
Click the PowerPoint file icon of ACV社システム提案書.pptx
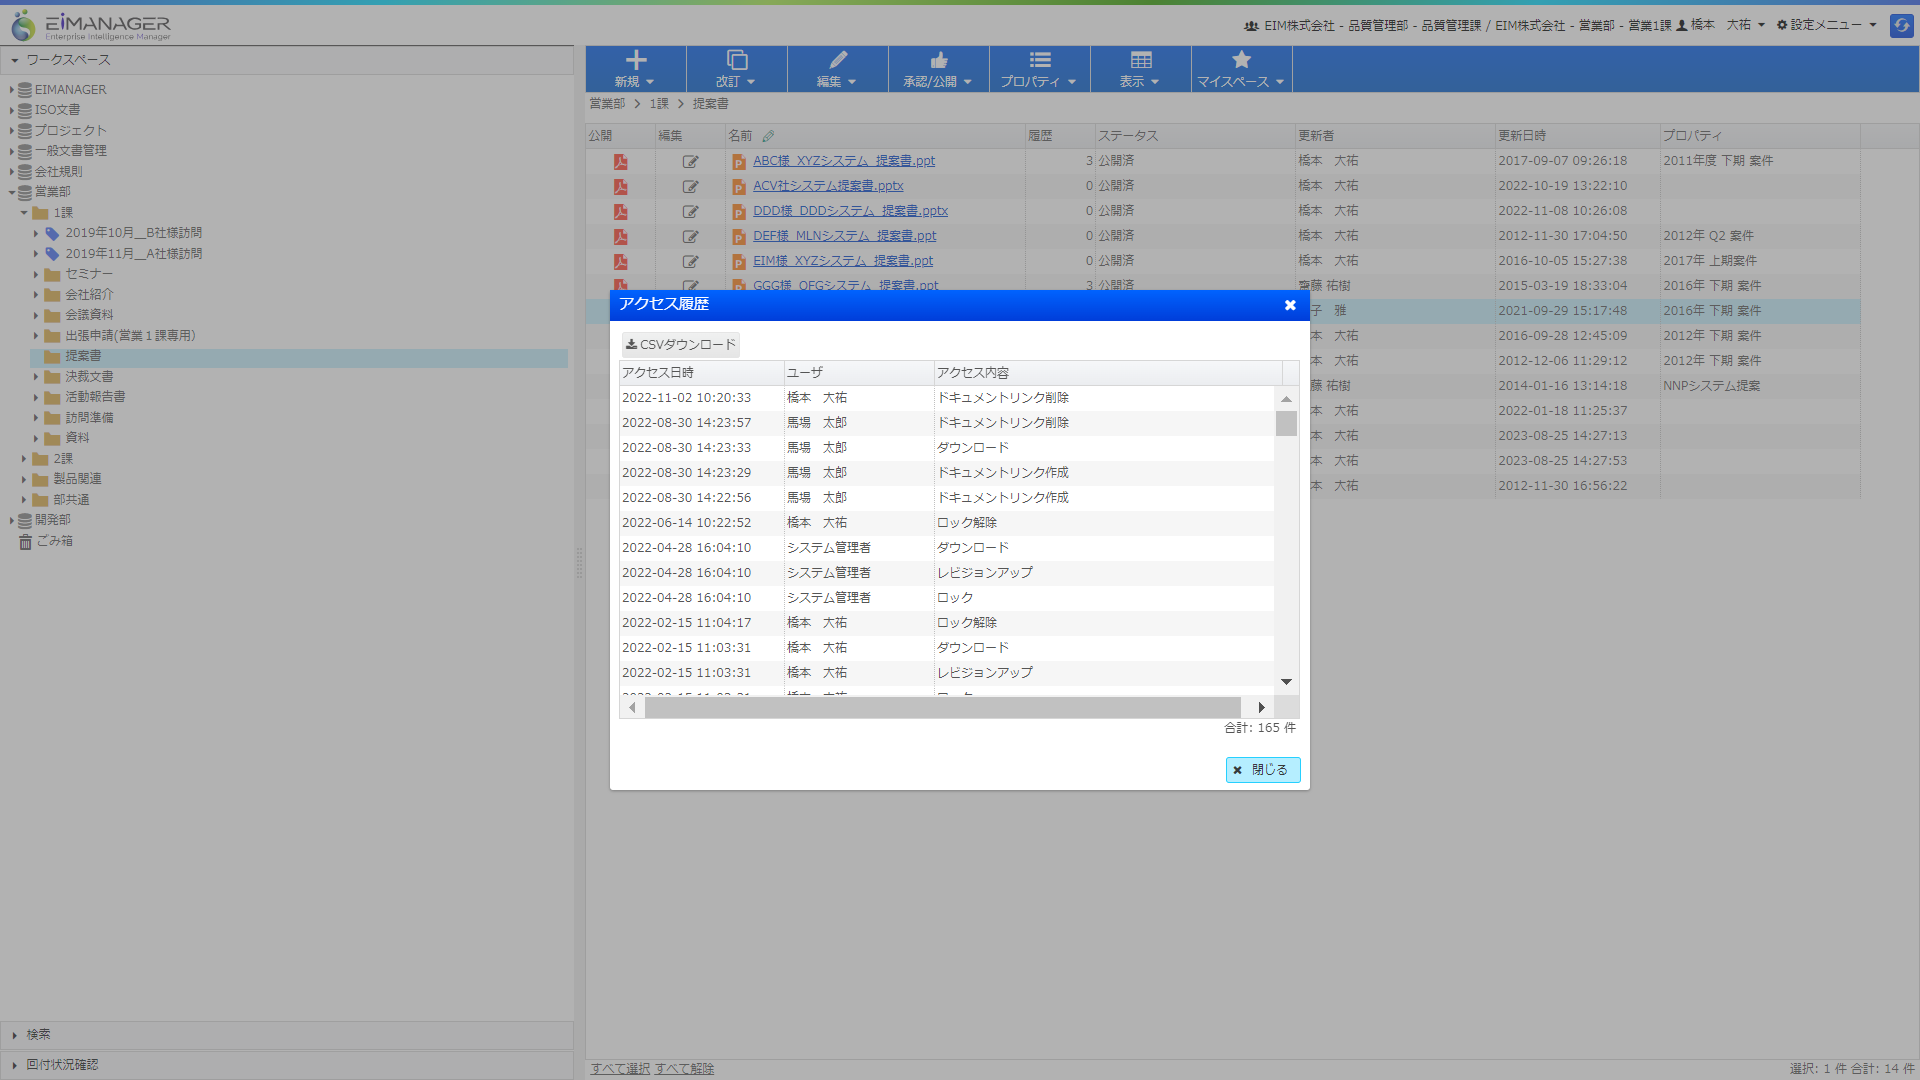pyautogui.click(x=738, y=187)
